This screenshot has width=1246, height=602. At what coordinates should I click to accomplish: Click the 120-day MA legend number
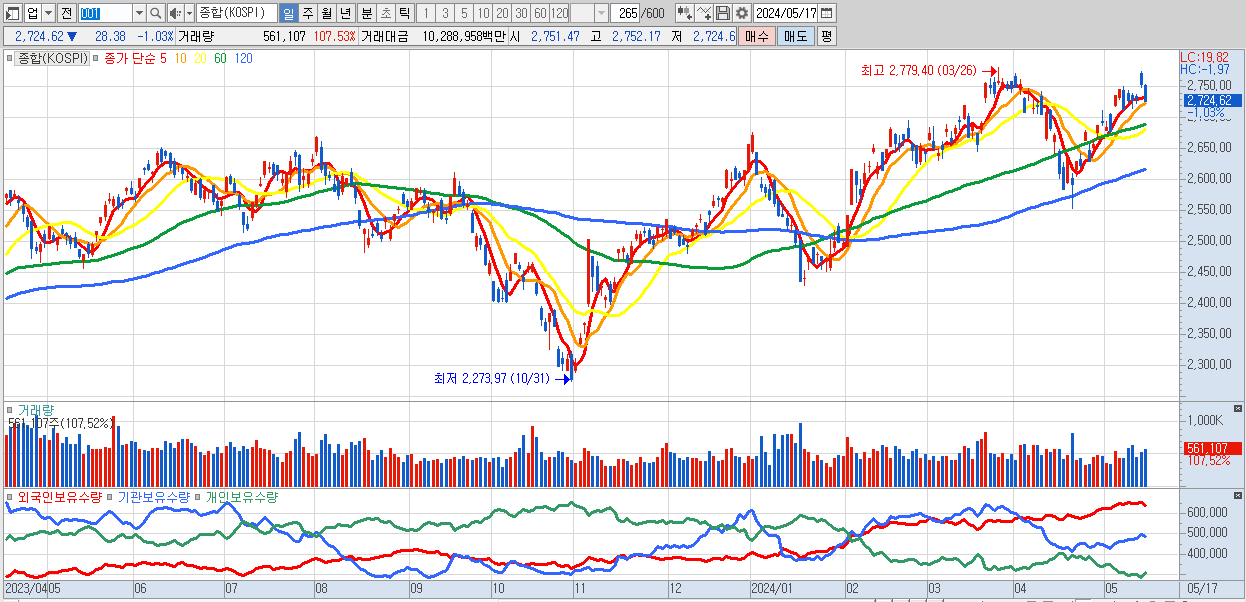pos(243,59)
